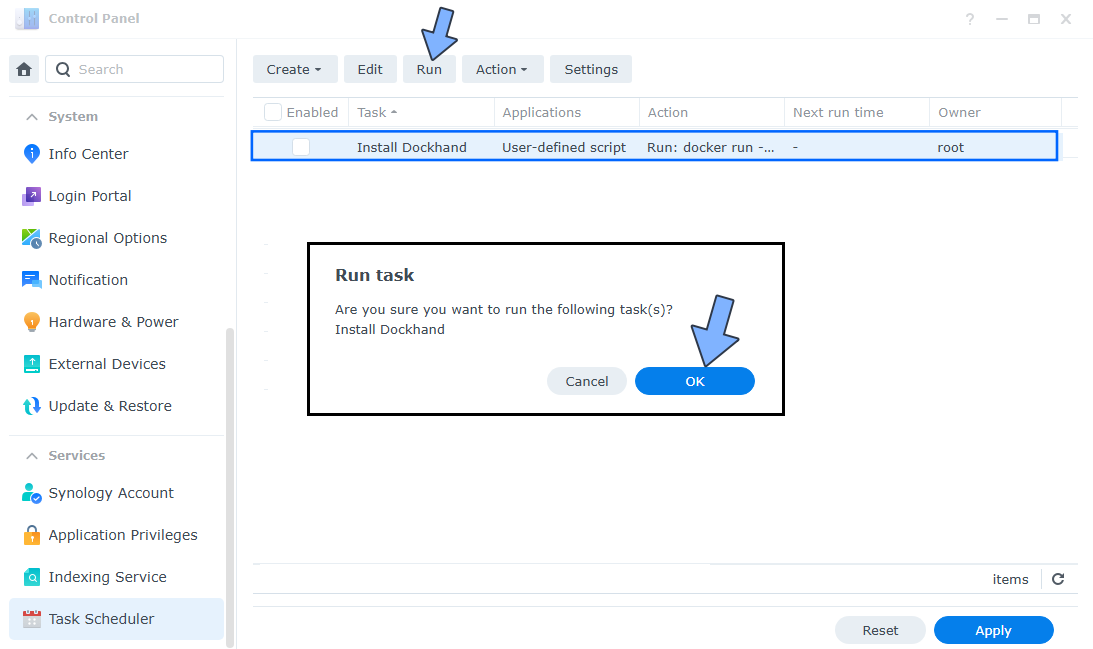Check the Enabled column header checkbox
Image resolution: width=1093 pixels, height=649 pixels.
[x=272, y=112]
